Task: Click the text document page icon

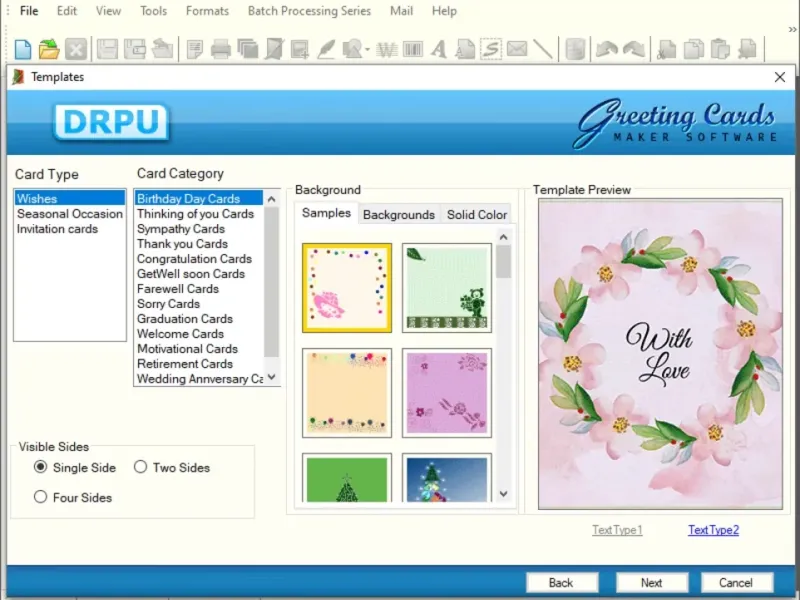Action: click(465, 49)
